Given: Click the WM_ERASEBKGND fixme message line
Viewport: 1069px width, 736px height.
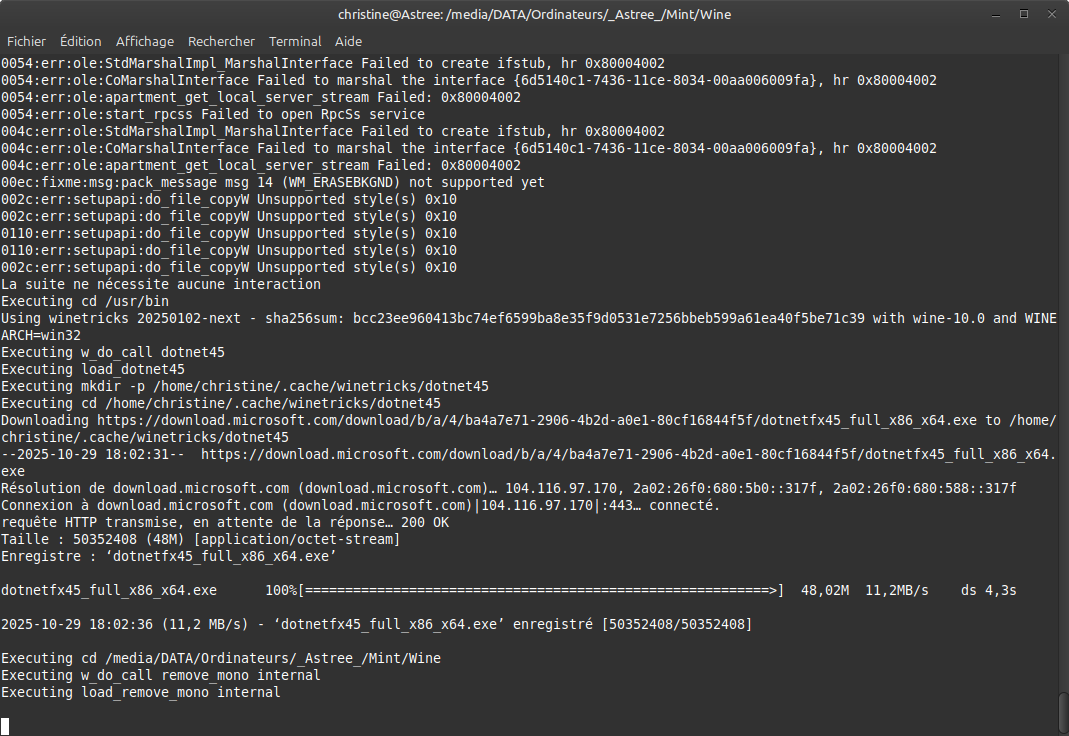Looking at the screenshot, I should tap(273, 182).
